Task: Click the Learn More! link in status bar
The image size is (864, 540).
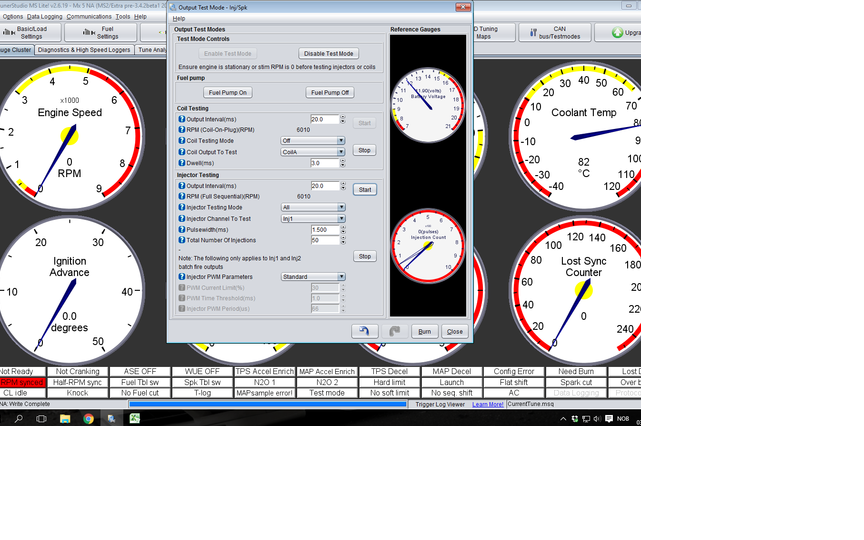Action: tap(488, 404)
